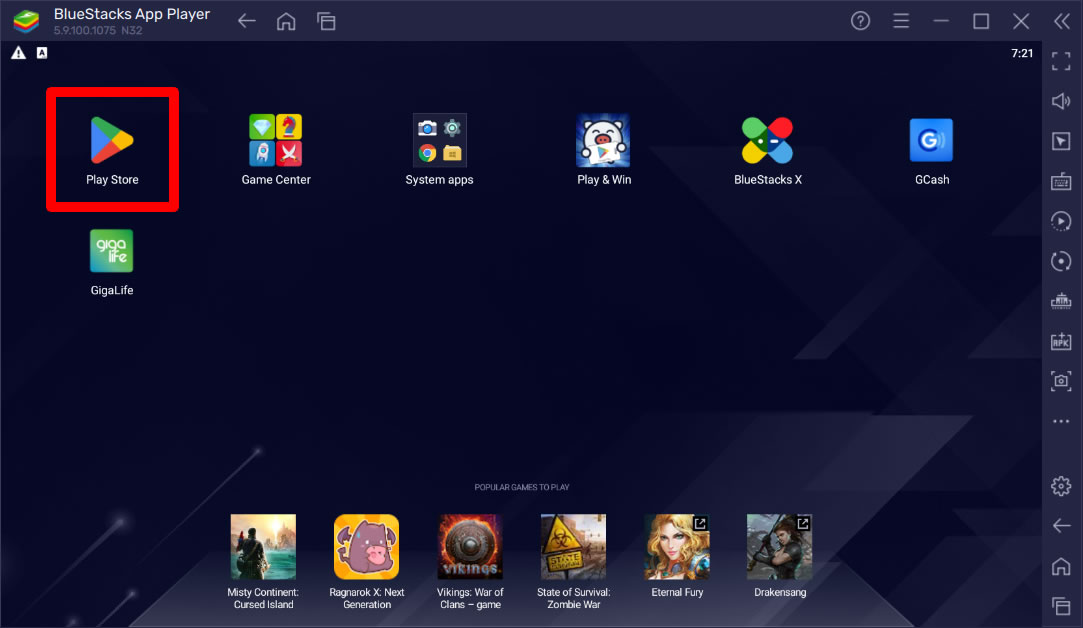This screenshot has height=628, width=1083.
Task: Click the 'POPULAR GAMES TO PLAY' label
Action: (521, 487)
